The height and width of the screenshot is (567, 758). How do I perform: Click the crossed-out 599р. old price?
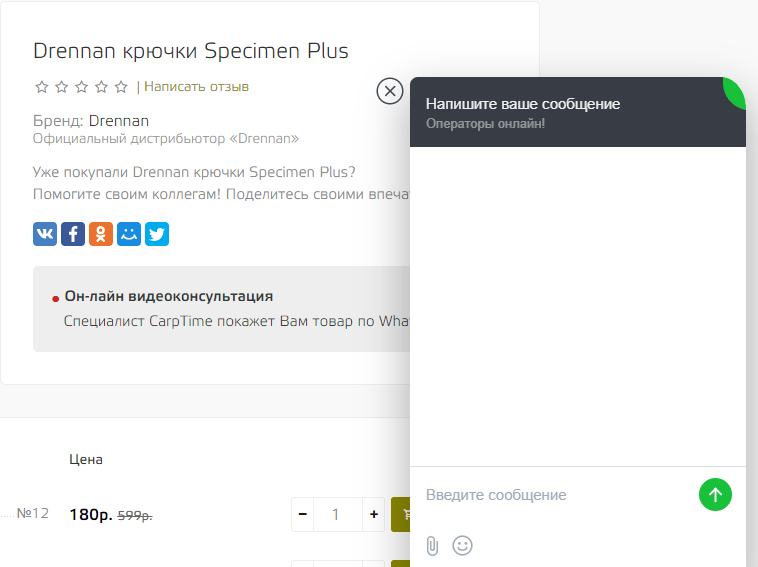pos(135,516)
